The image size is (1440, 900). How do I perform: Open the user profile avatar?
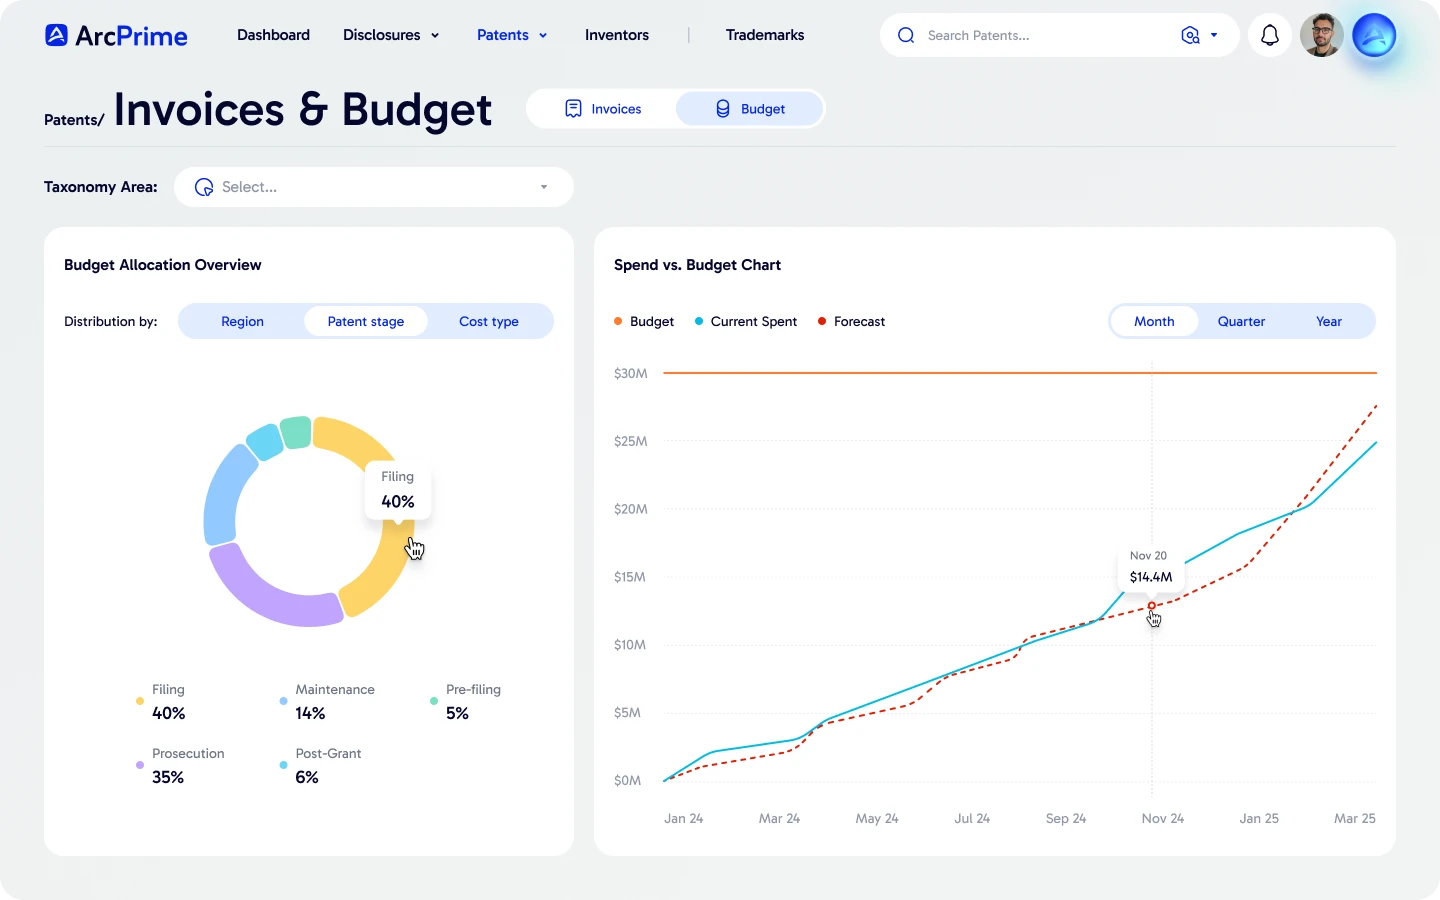[x=1322, y=35]
